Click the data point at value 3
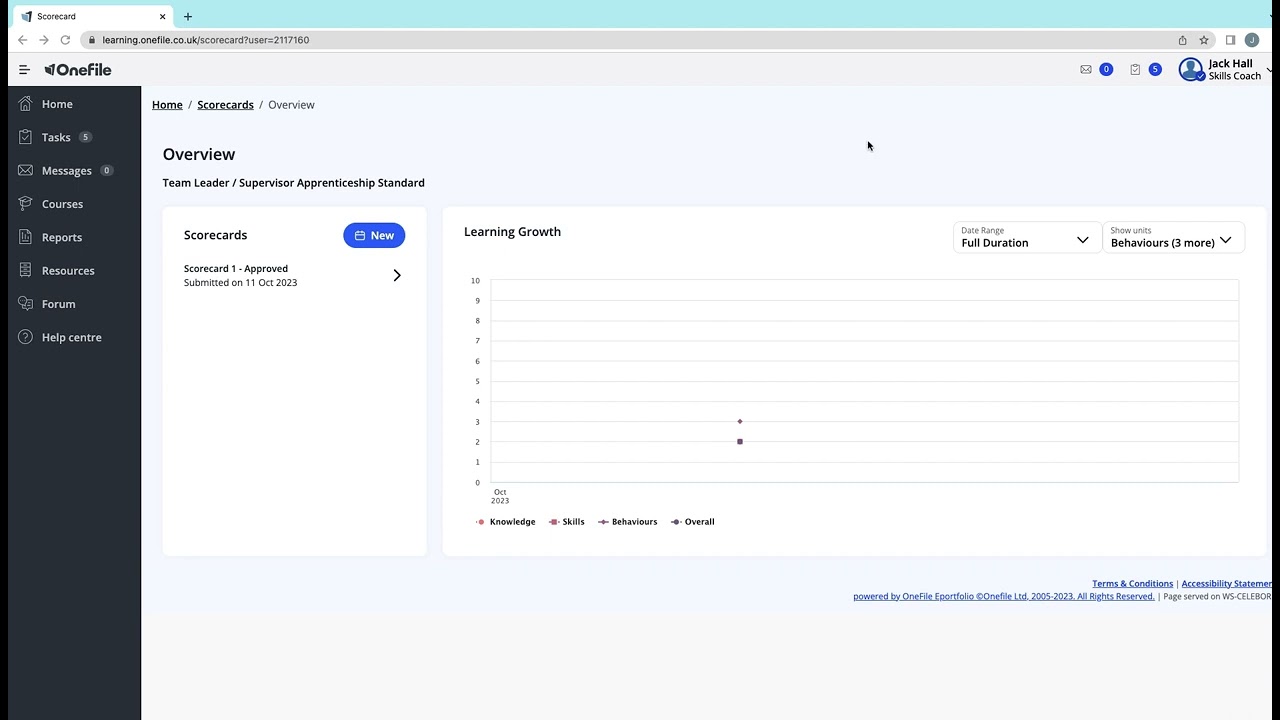Screen dimensions: 1280x720 tap(740, 422)
